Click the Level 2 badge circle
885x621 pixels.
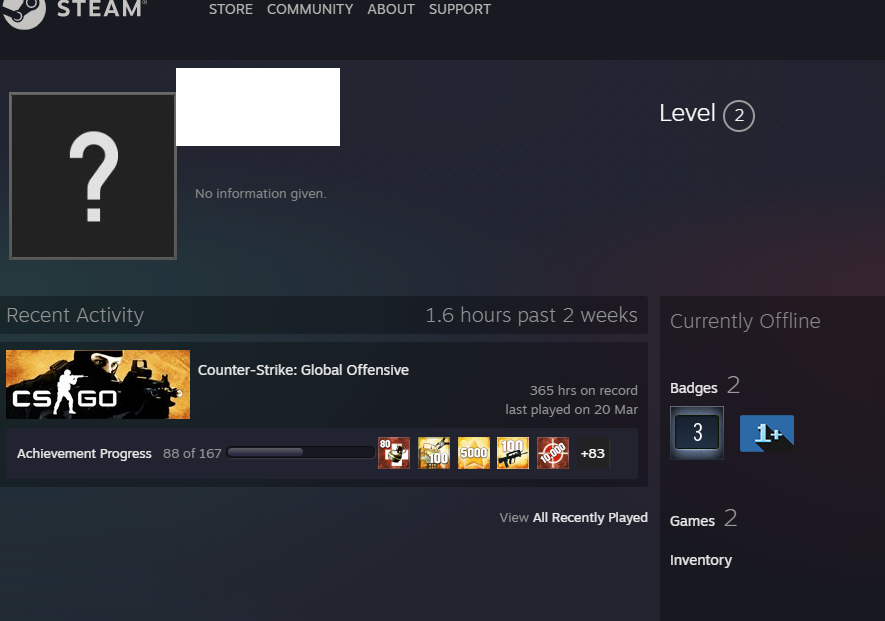[x=739, y=116]
